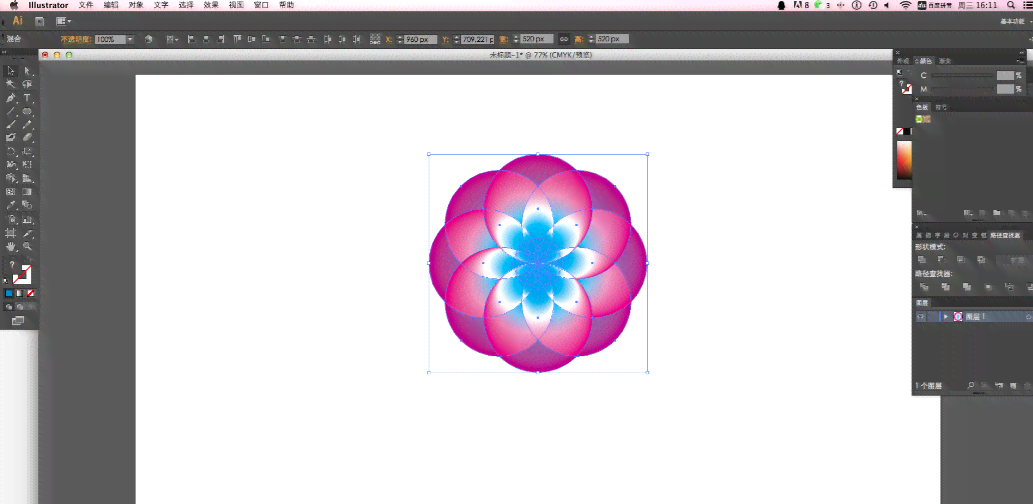Click the Wi-Fi status icon
This screenshot has height=504, width=1033.
click(x=905, y=5)
